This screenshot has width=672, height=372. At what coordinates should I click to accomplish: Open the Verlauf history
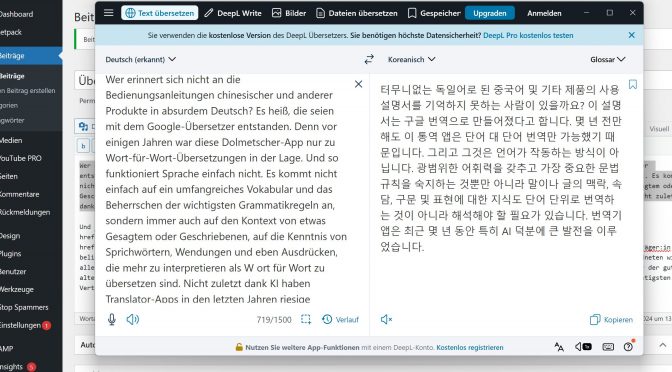(340, 319)
